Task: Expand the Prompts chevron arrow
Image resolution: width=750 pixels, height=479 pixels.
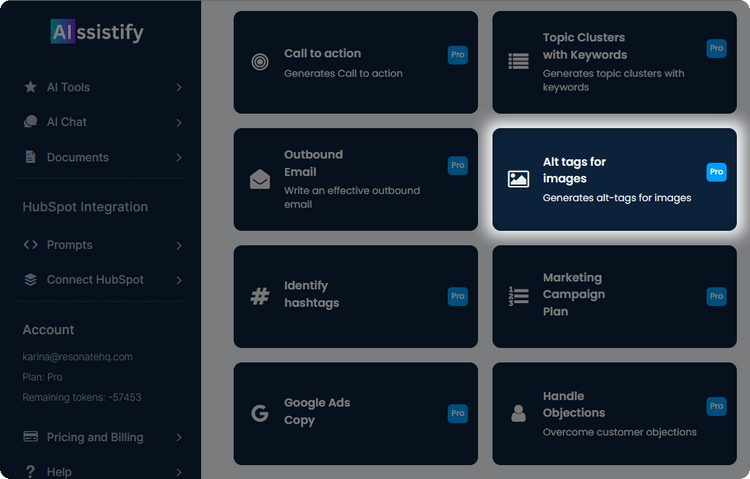Action: pyautogui.click(x=179, y=246)
